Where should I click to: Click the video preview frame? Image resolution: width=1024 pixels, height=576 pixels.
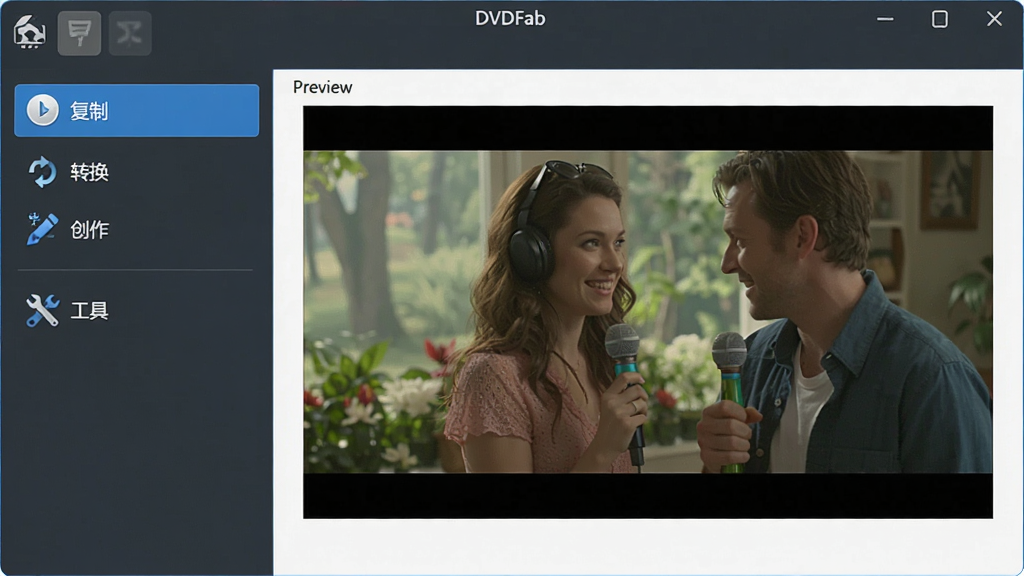(x=648, y=312)
